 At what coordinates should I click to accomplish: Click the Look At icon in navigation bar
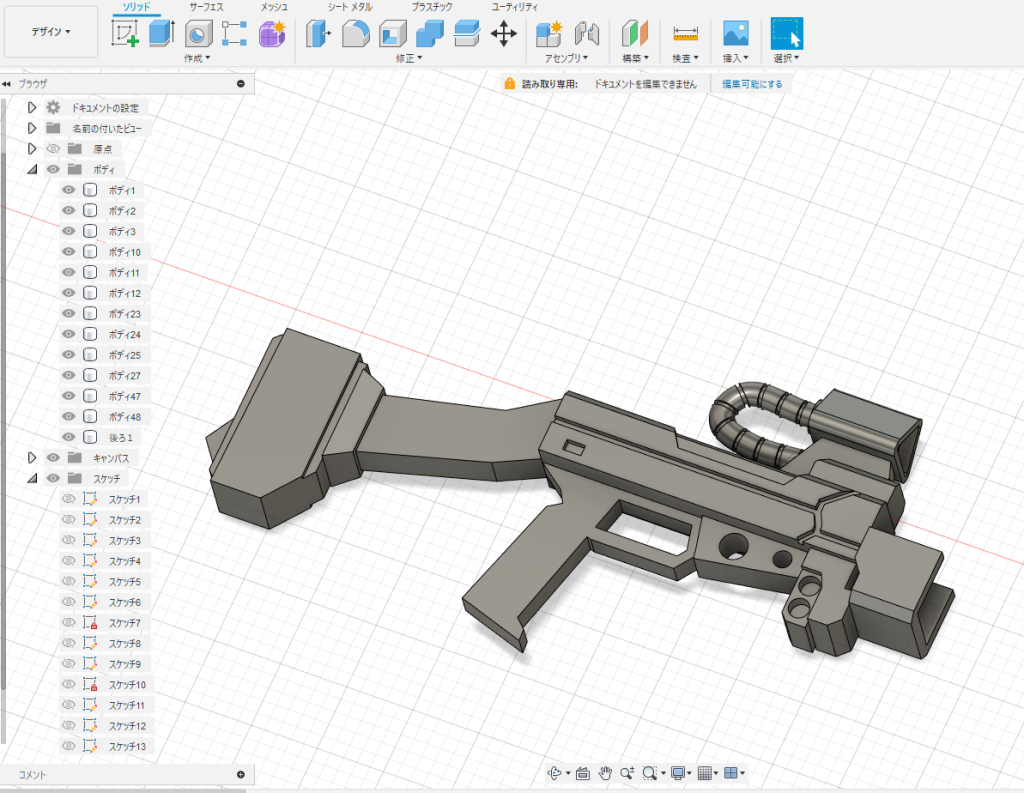tap(583, 773)
